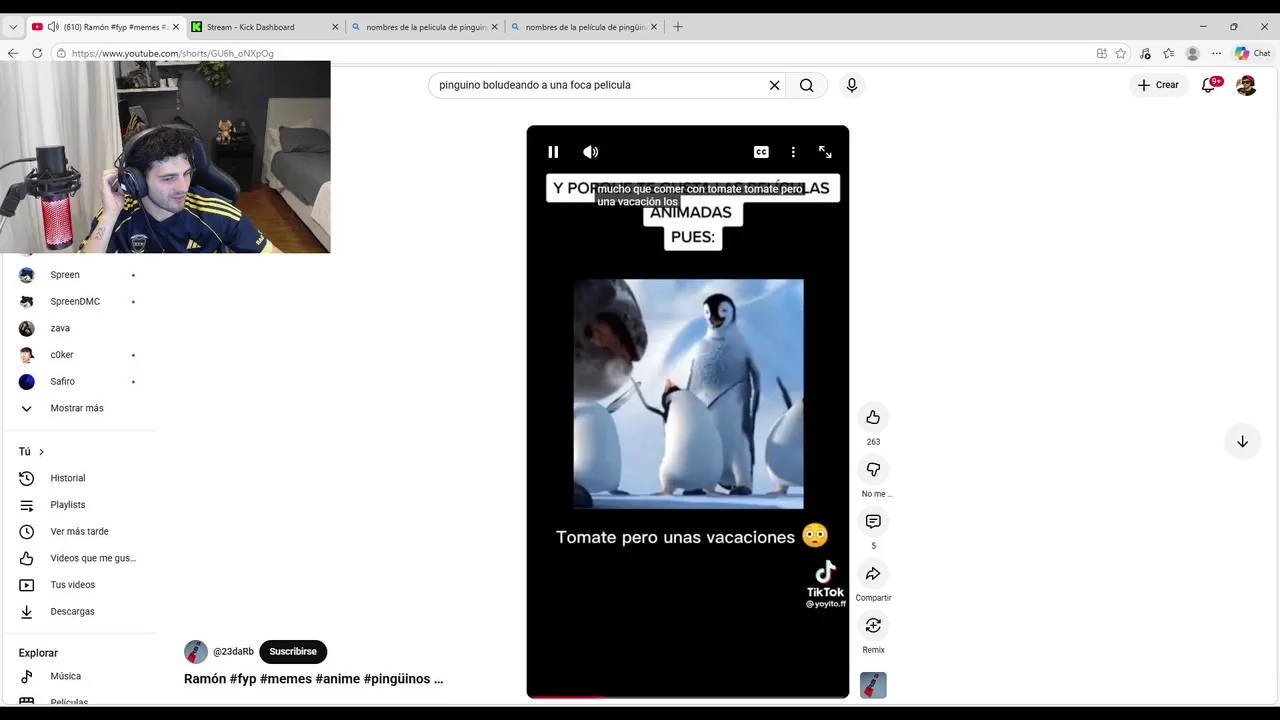The image size is (1280, 720).
Task: Expand subscriptions with Mostrar más
Action: click(x=78, y=408)
